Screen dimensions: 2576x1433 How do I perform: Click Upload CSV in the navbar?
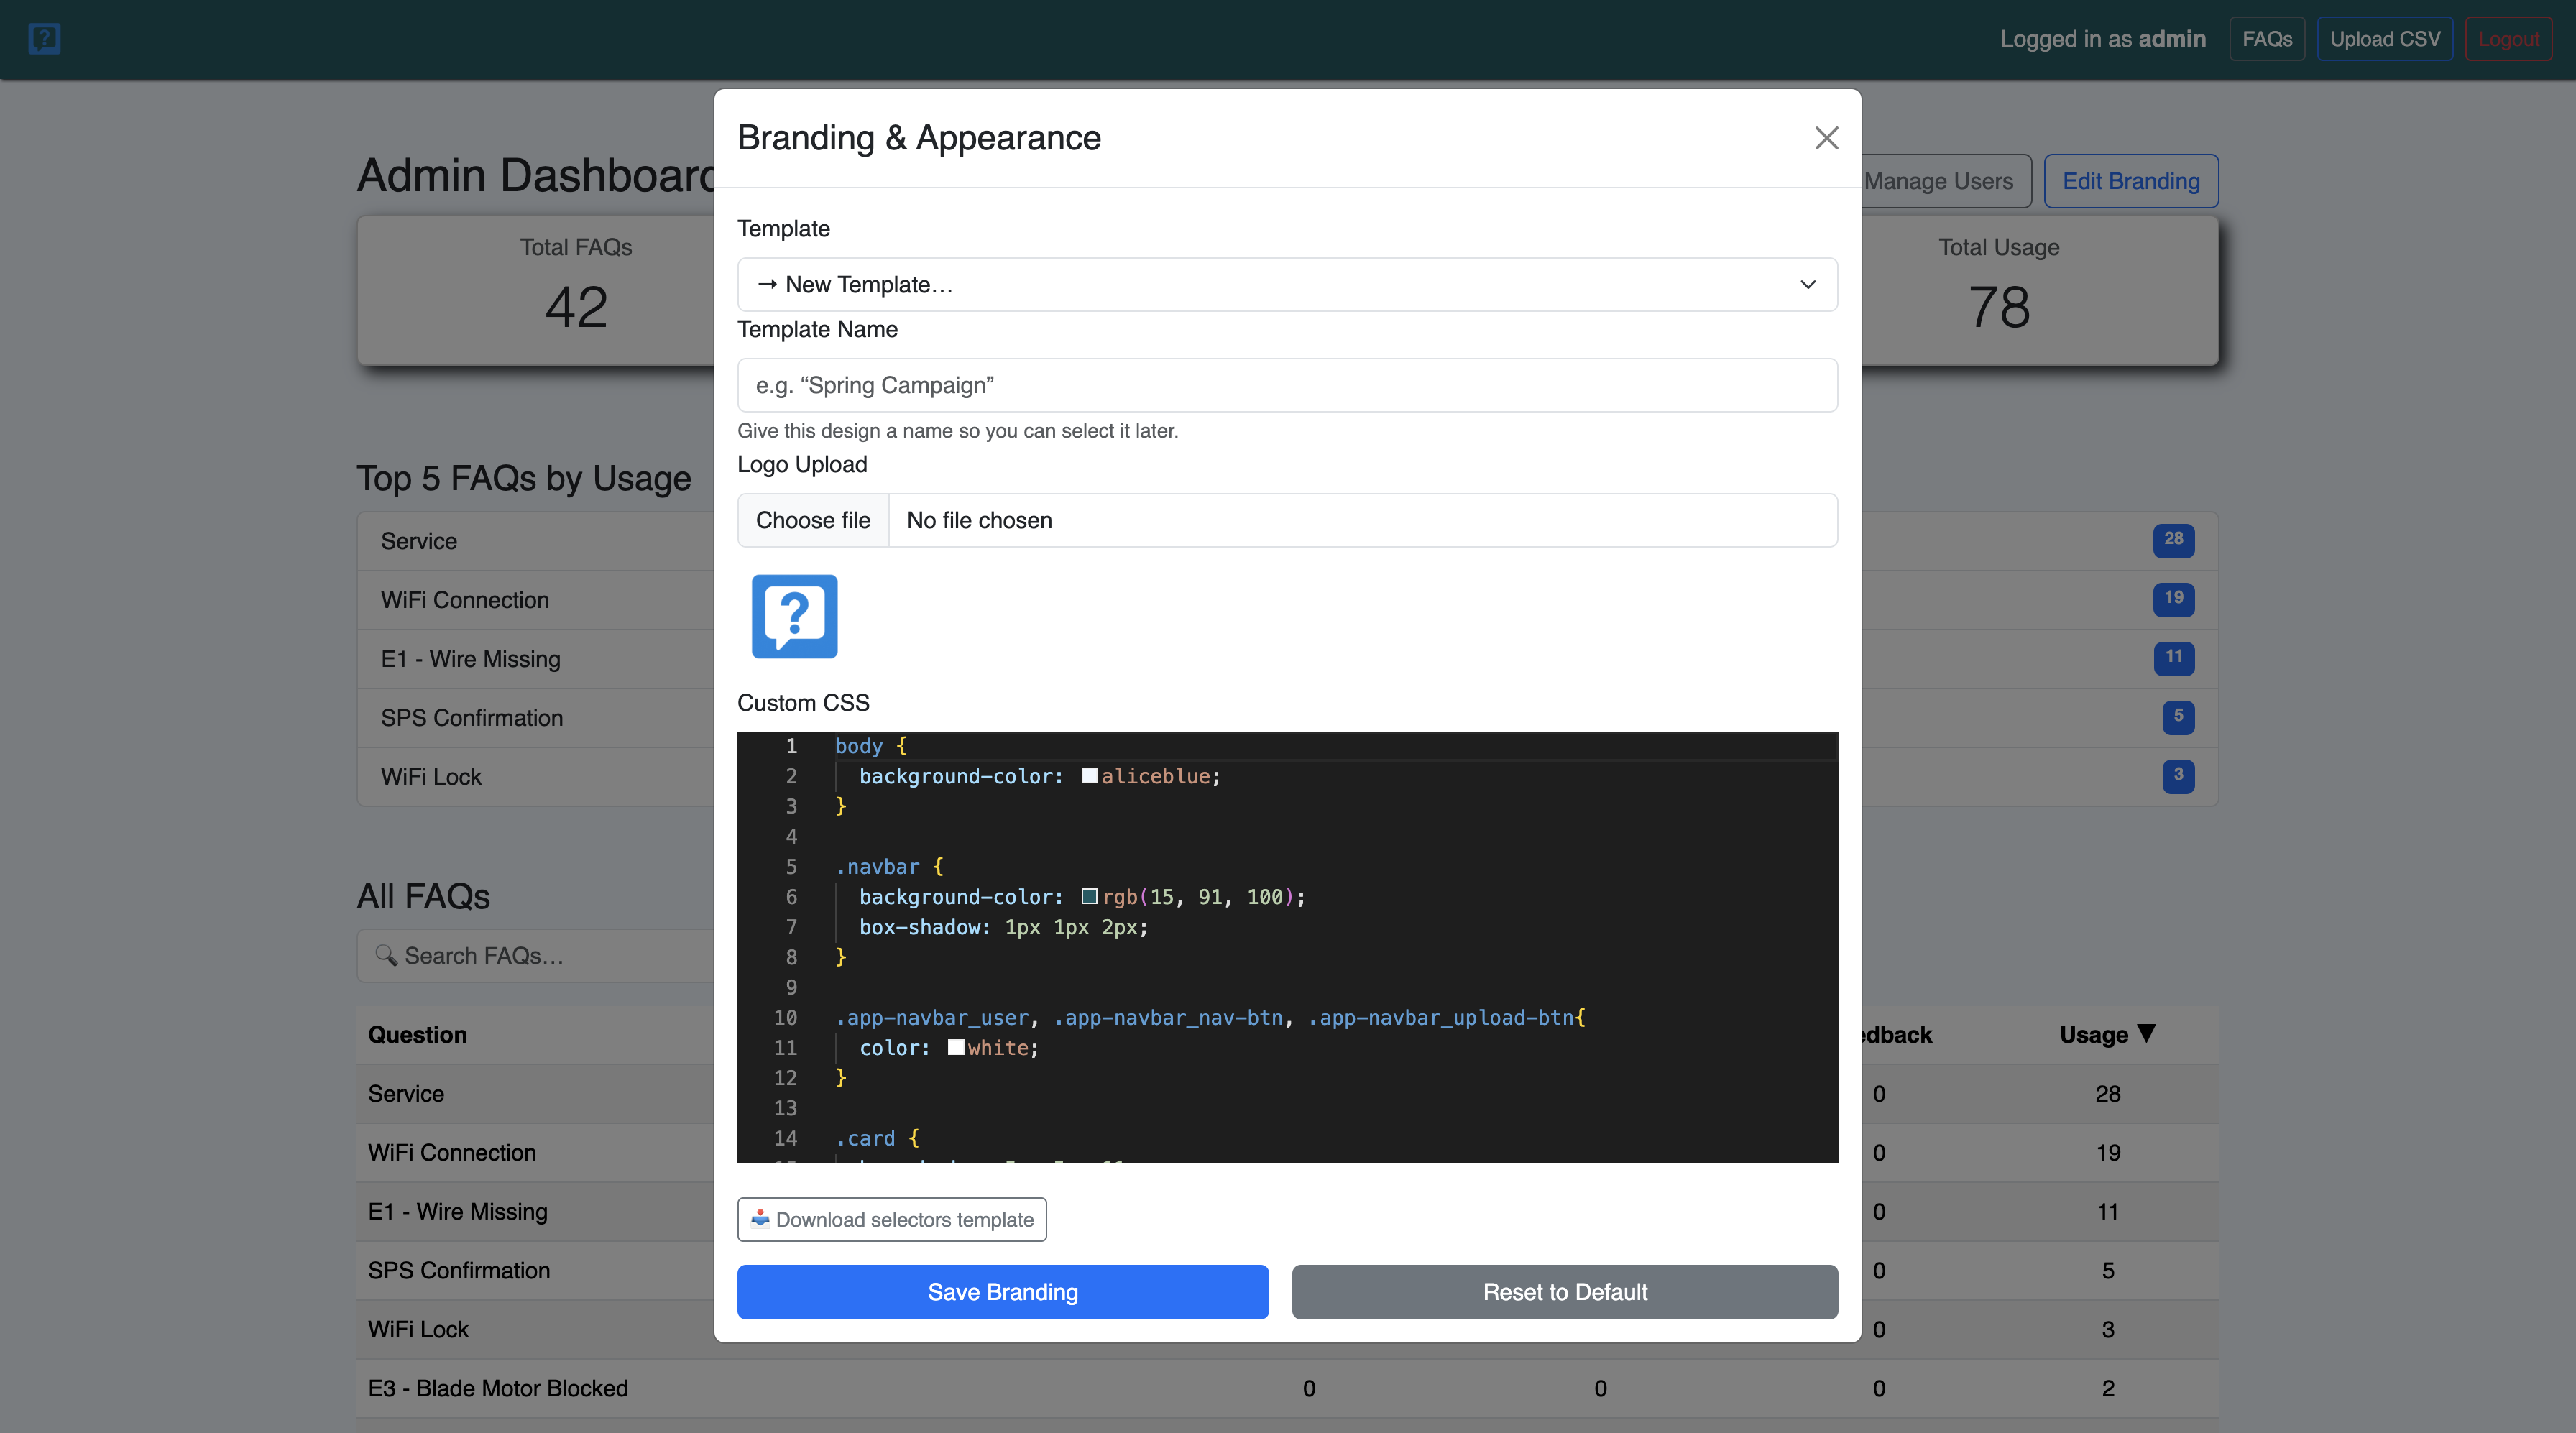[2385, 39]
